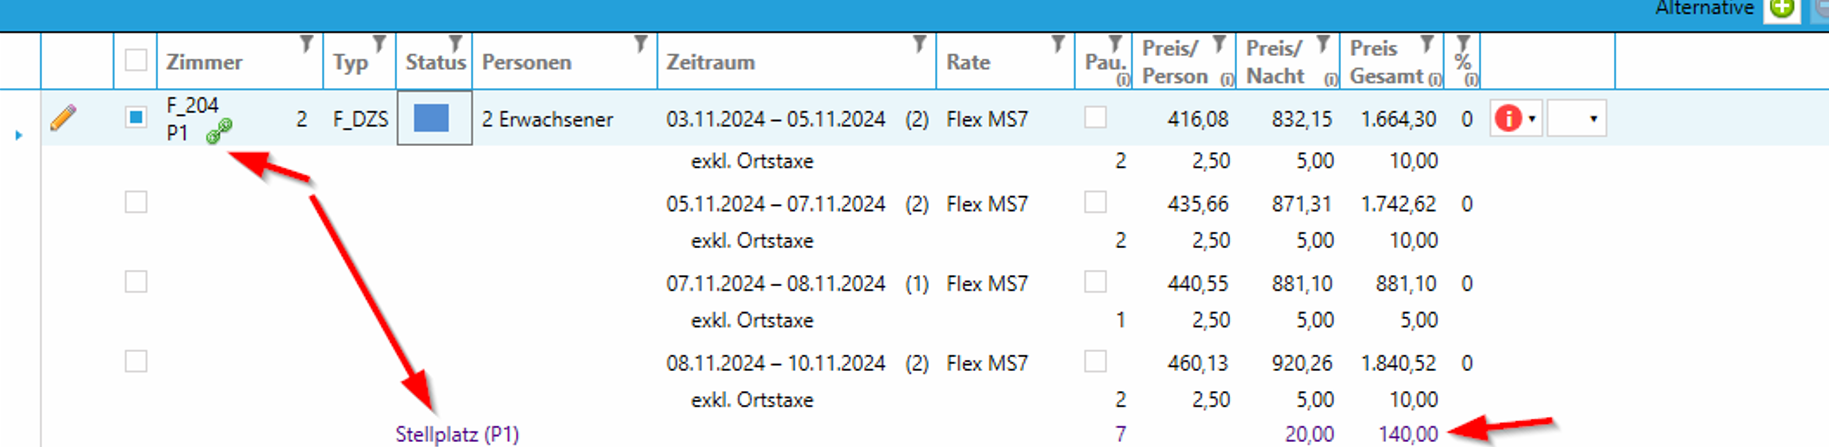1829x447 pixels.
Task: Click the pencil edit icon for room F_204
Action: pos(63,118)
